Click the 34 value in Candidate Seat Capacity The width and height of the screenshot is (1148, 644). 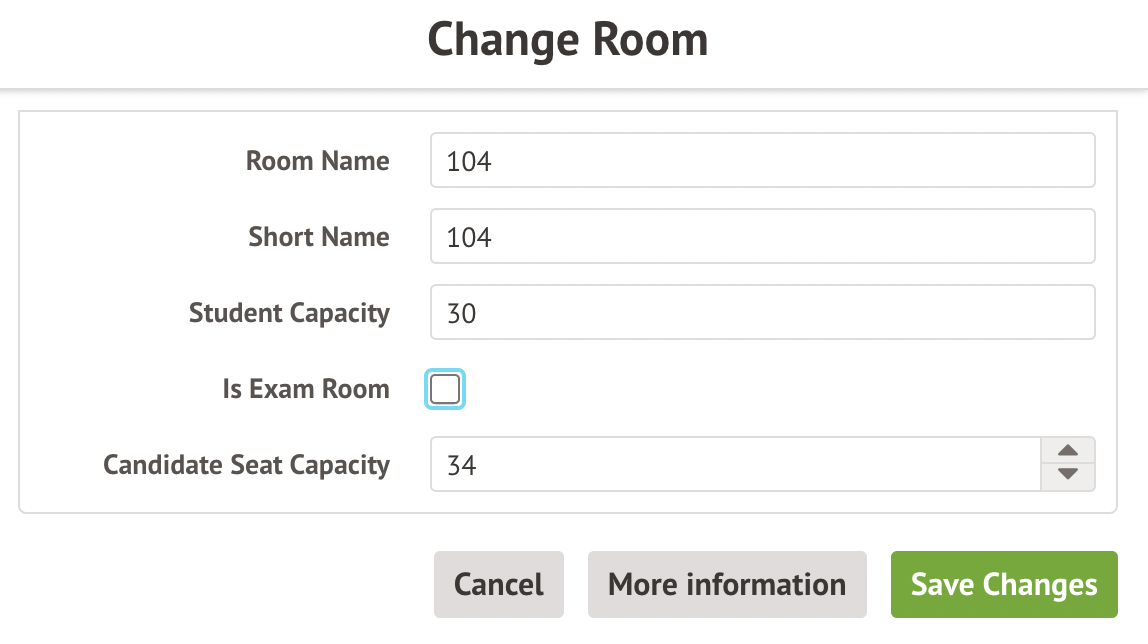(462, 465)
